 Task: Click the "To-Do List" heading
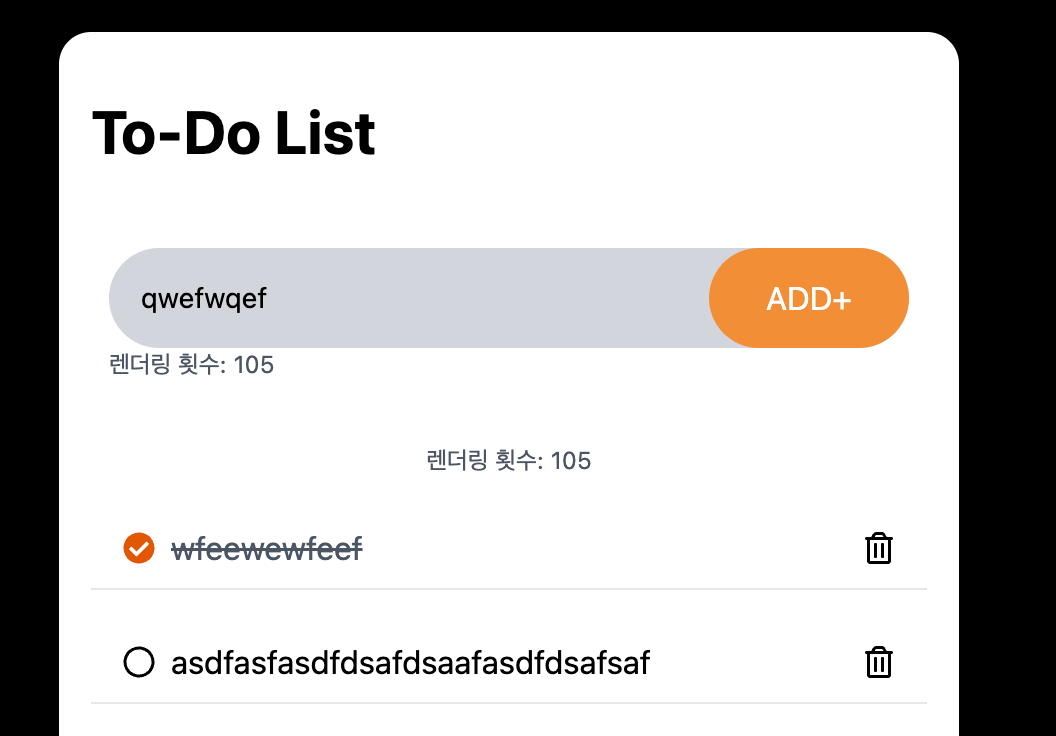point(234,133)
